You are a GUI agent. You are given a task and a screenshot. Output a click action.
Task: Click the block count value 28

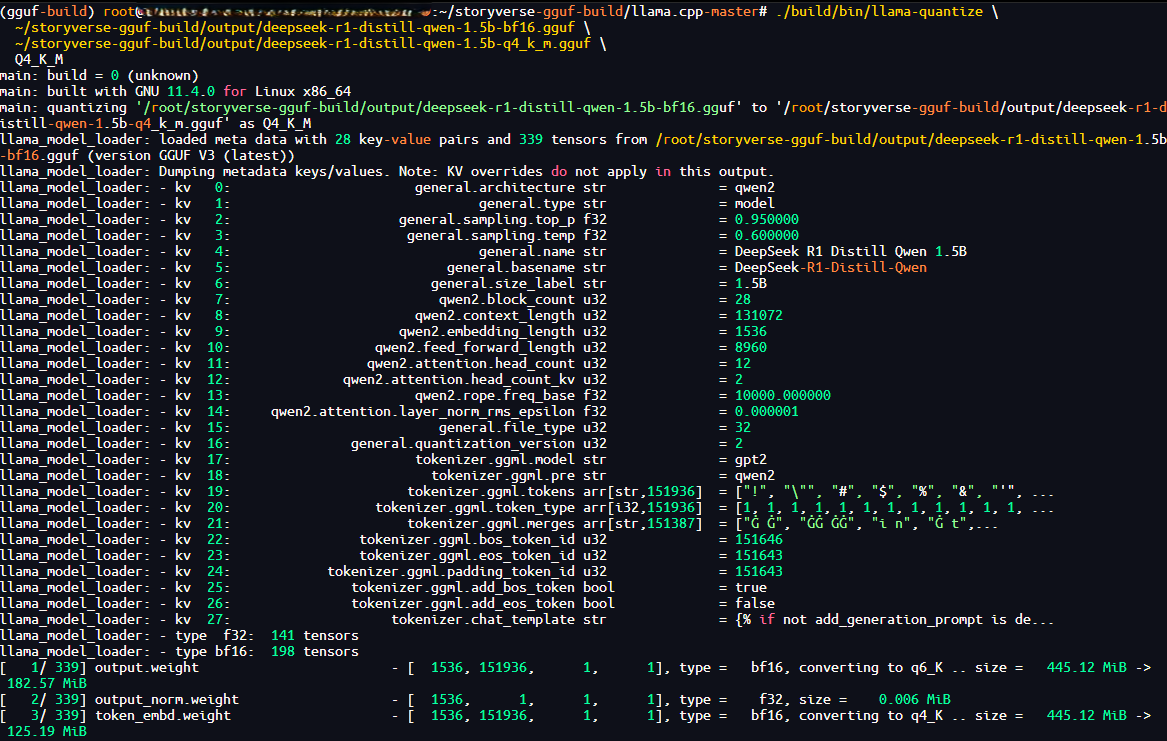coord(743,299)
